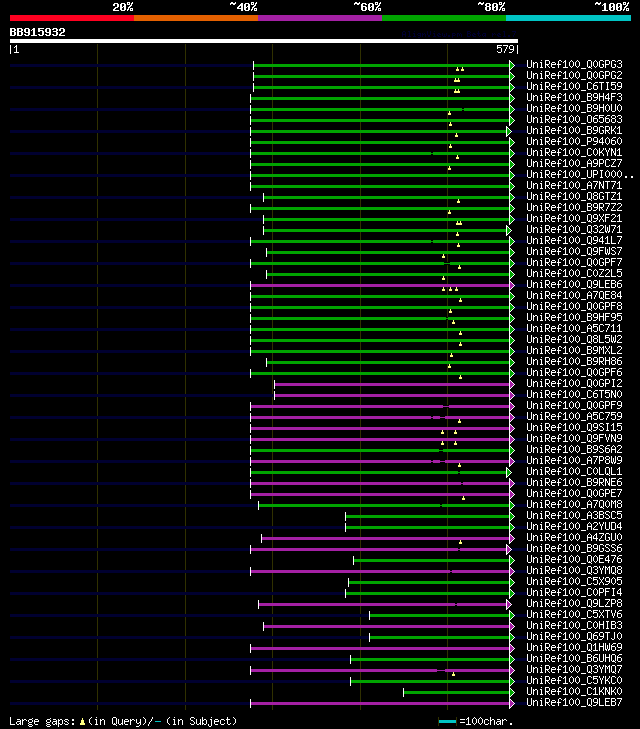The height and width of the screenshot is (729, 640).
Task: Select the UniRef100_Q9XF21 label
Action: 574,219
